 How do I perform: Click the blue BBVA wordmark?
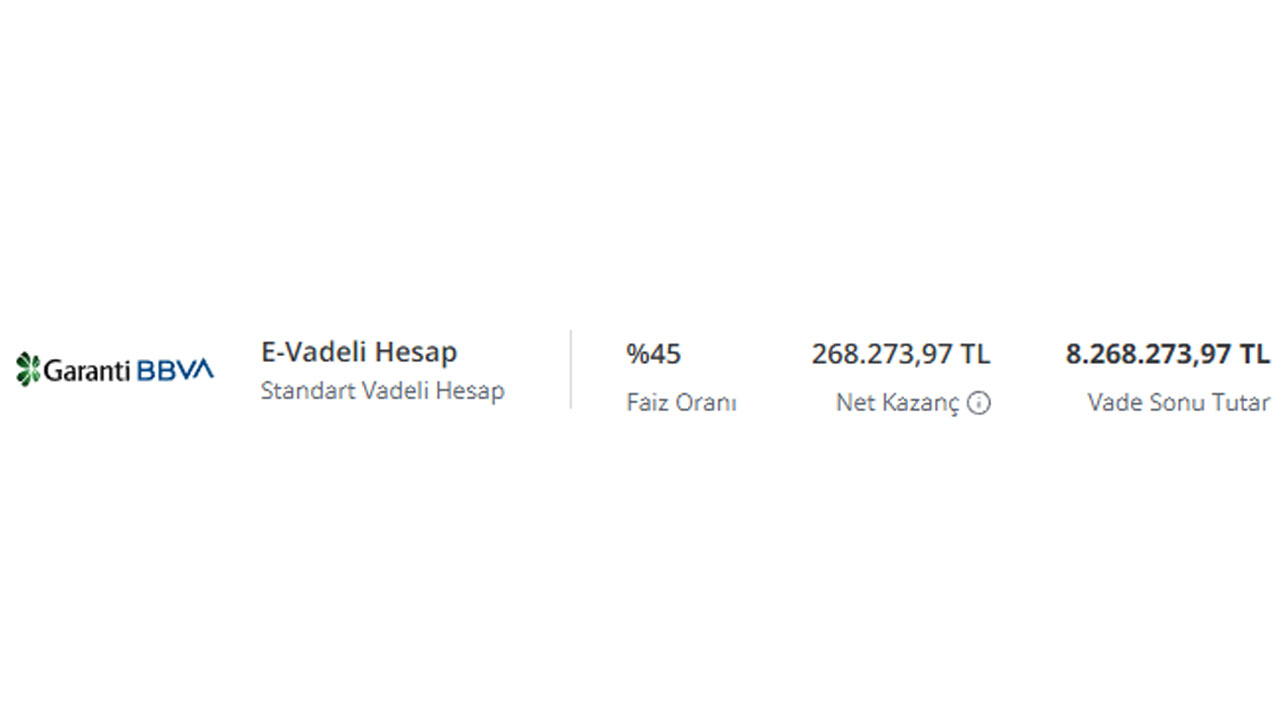175,370
